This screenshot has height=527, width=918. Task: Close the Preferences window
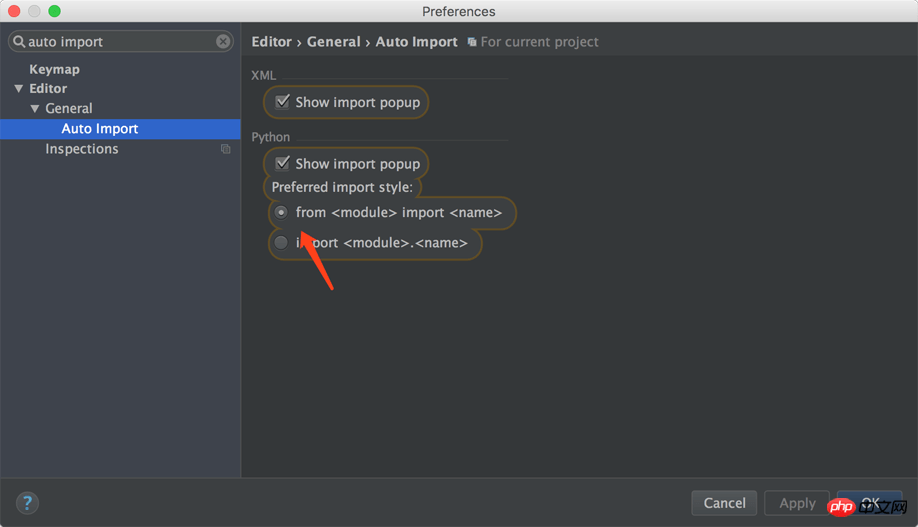click(14, 11)
